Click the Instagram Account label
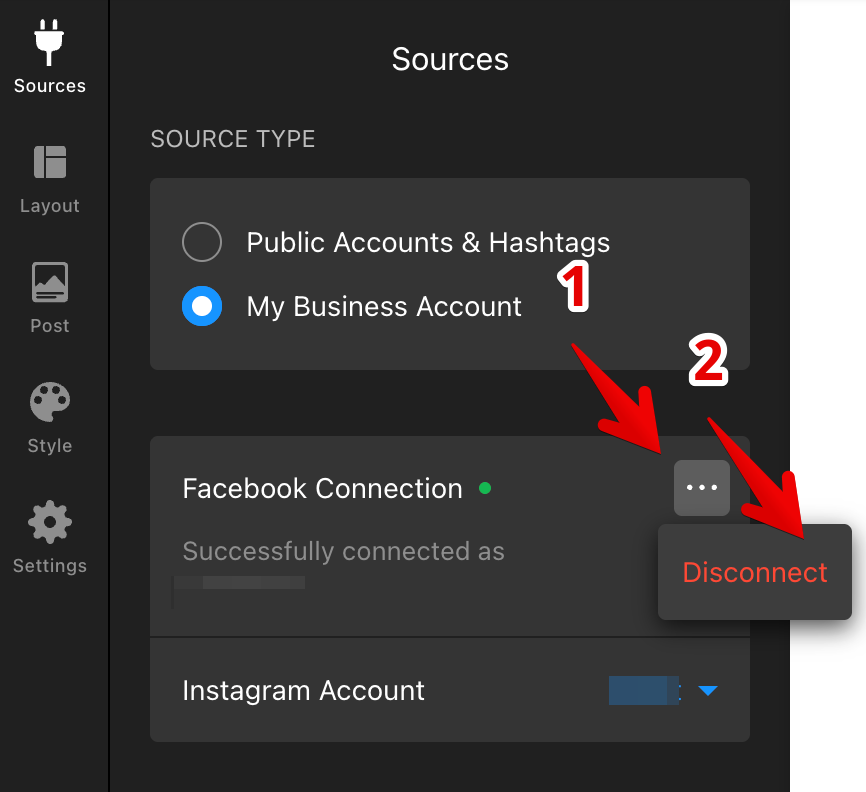The image size is (866, 792). tap(303, 691)
